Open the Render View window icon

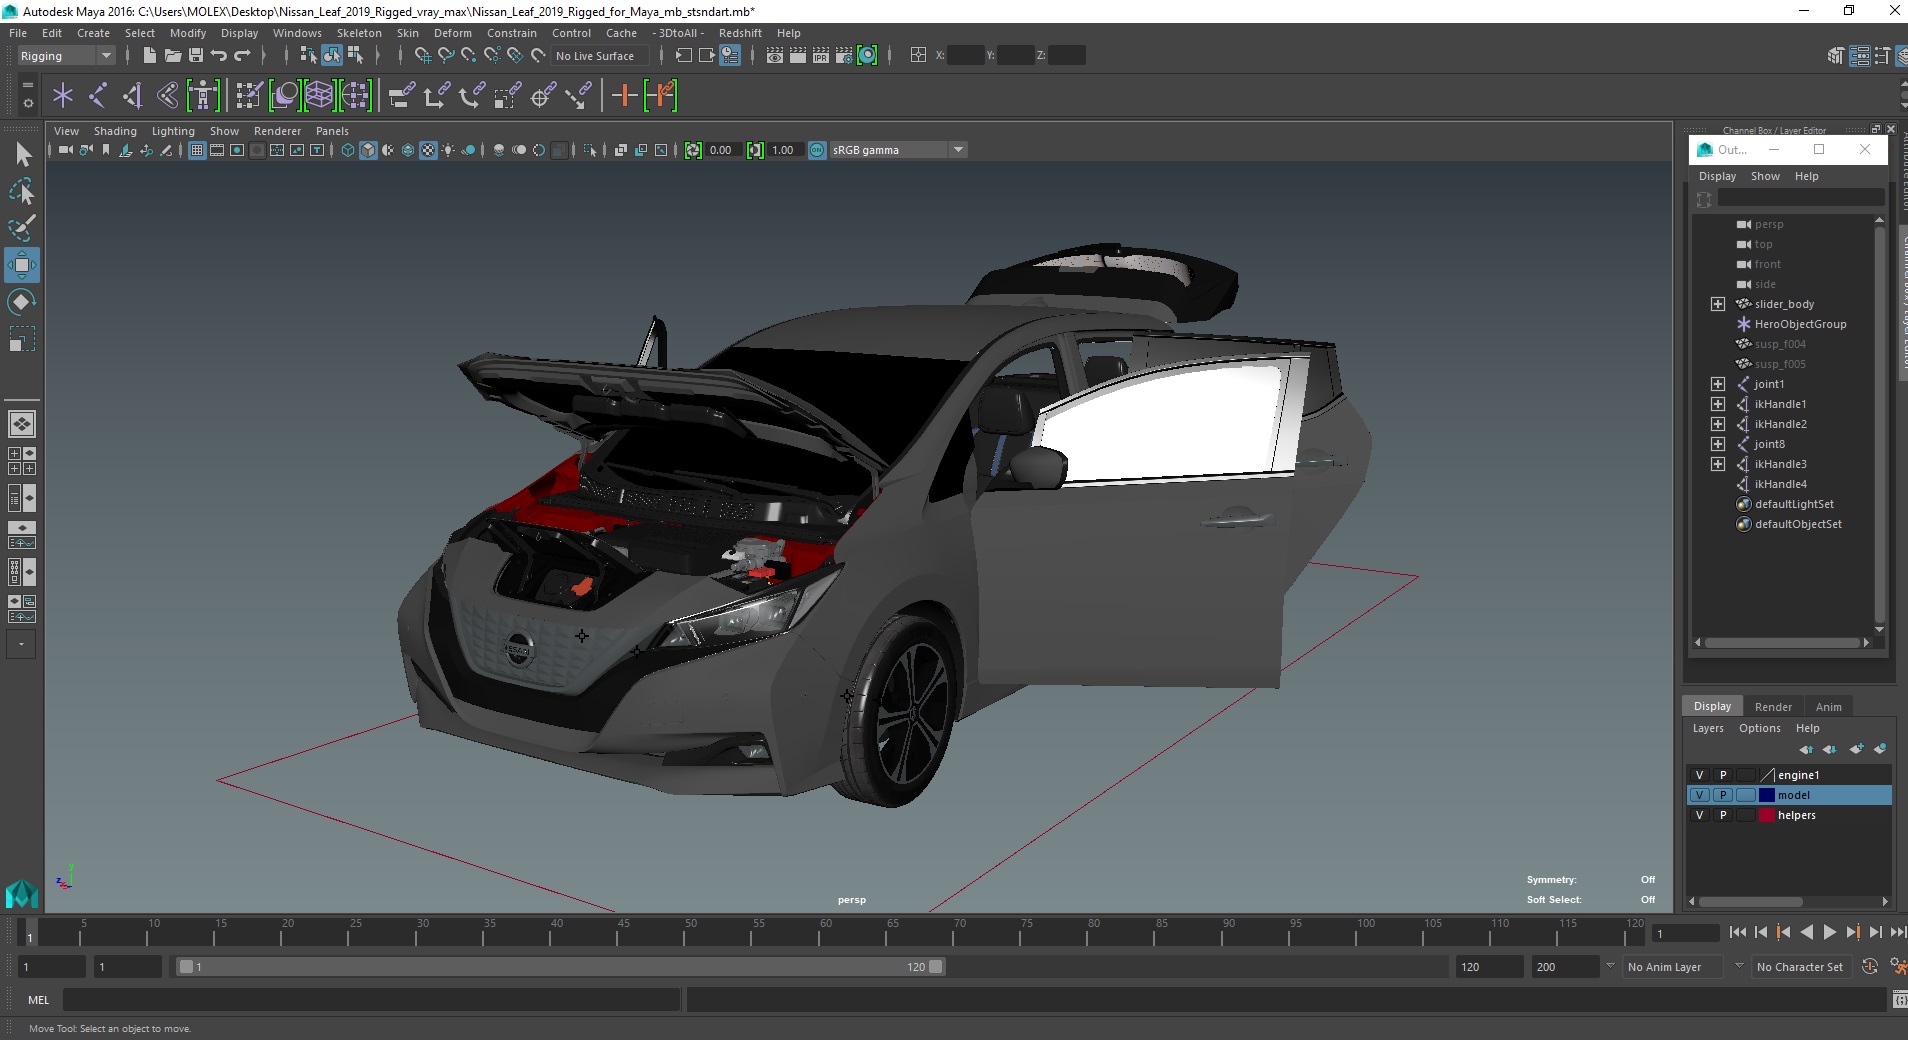click(775, 56)
